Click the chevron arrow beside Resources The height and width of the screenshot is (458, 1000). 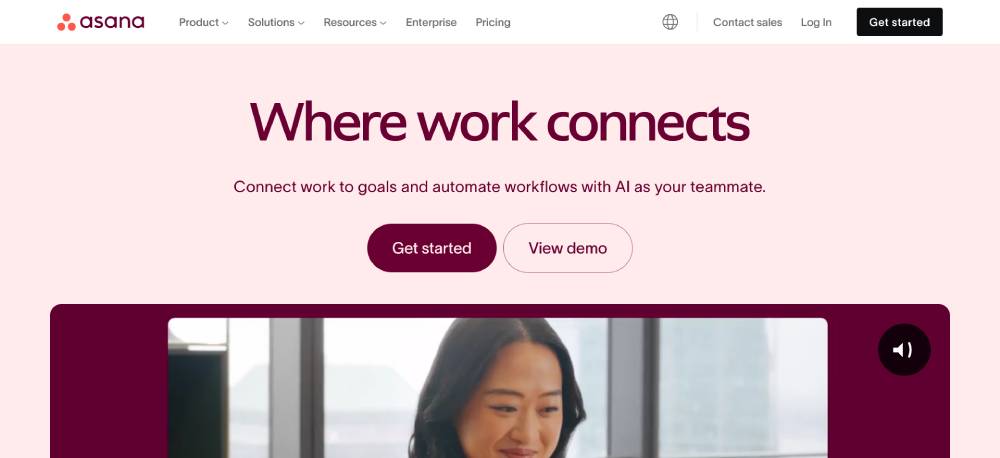pyautogui.click(x=383, y=23)
